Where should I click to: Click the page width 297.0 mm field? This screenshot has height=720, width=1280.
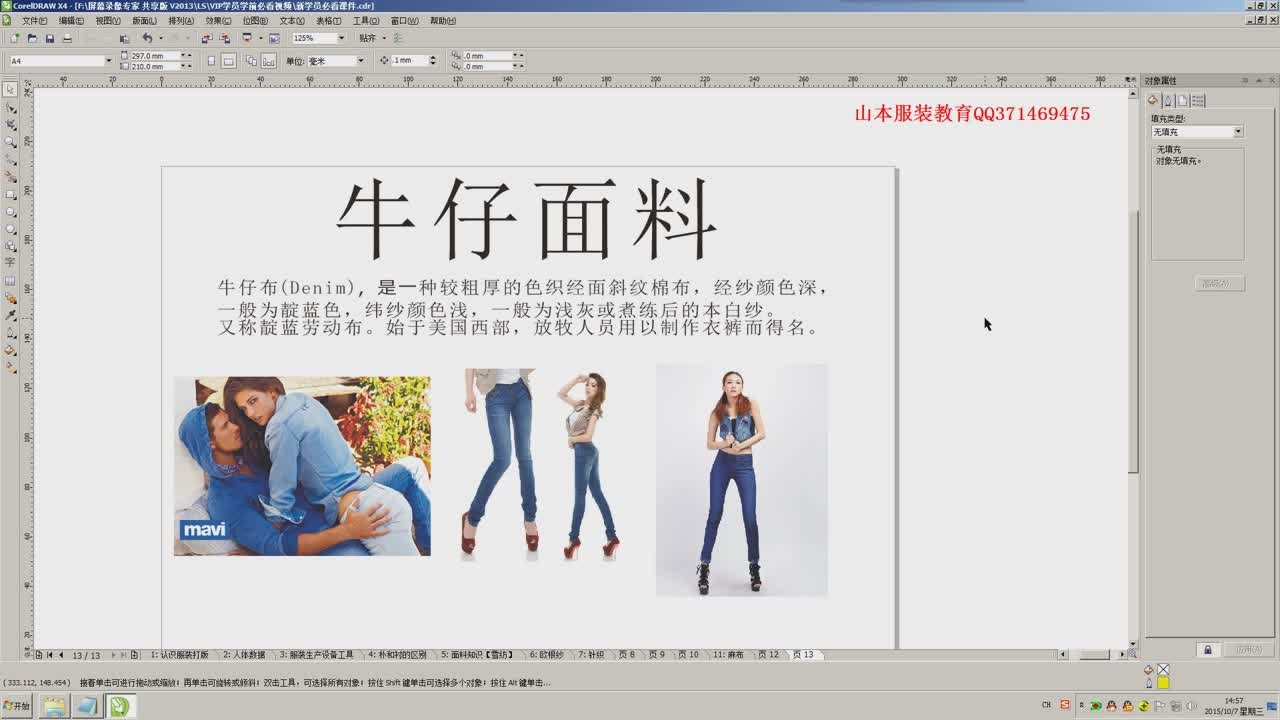[154, 56]
